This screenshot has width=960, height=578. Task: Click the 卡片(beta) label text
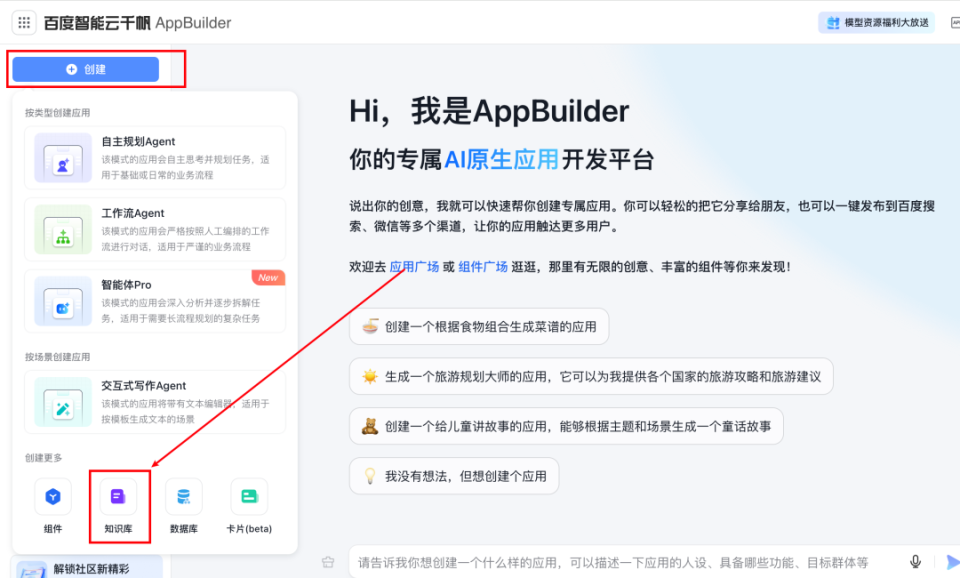(x=249, y=528)
